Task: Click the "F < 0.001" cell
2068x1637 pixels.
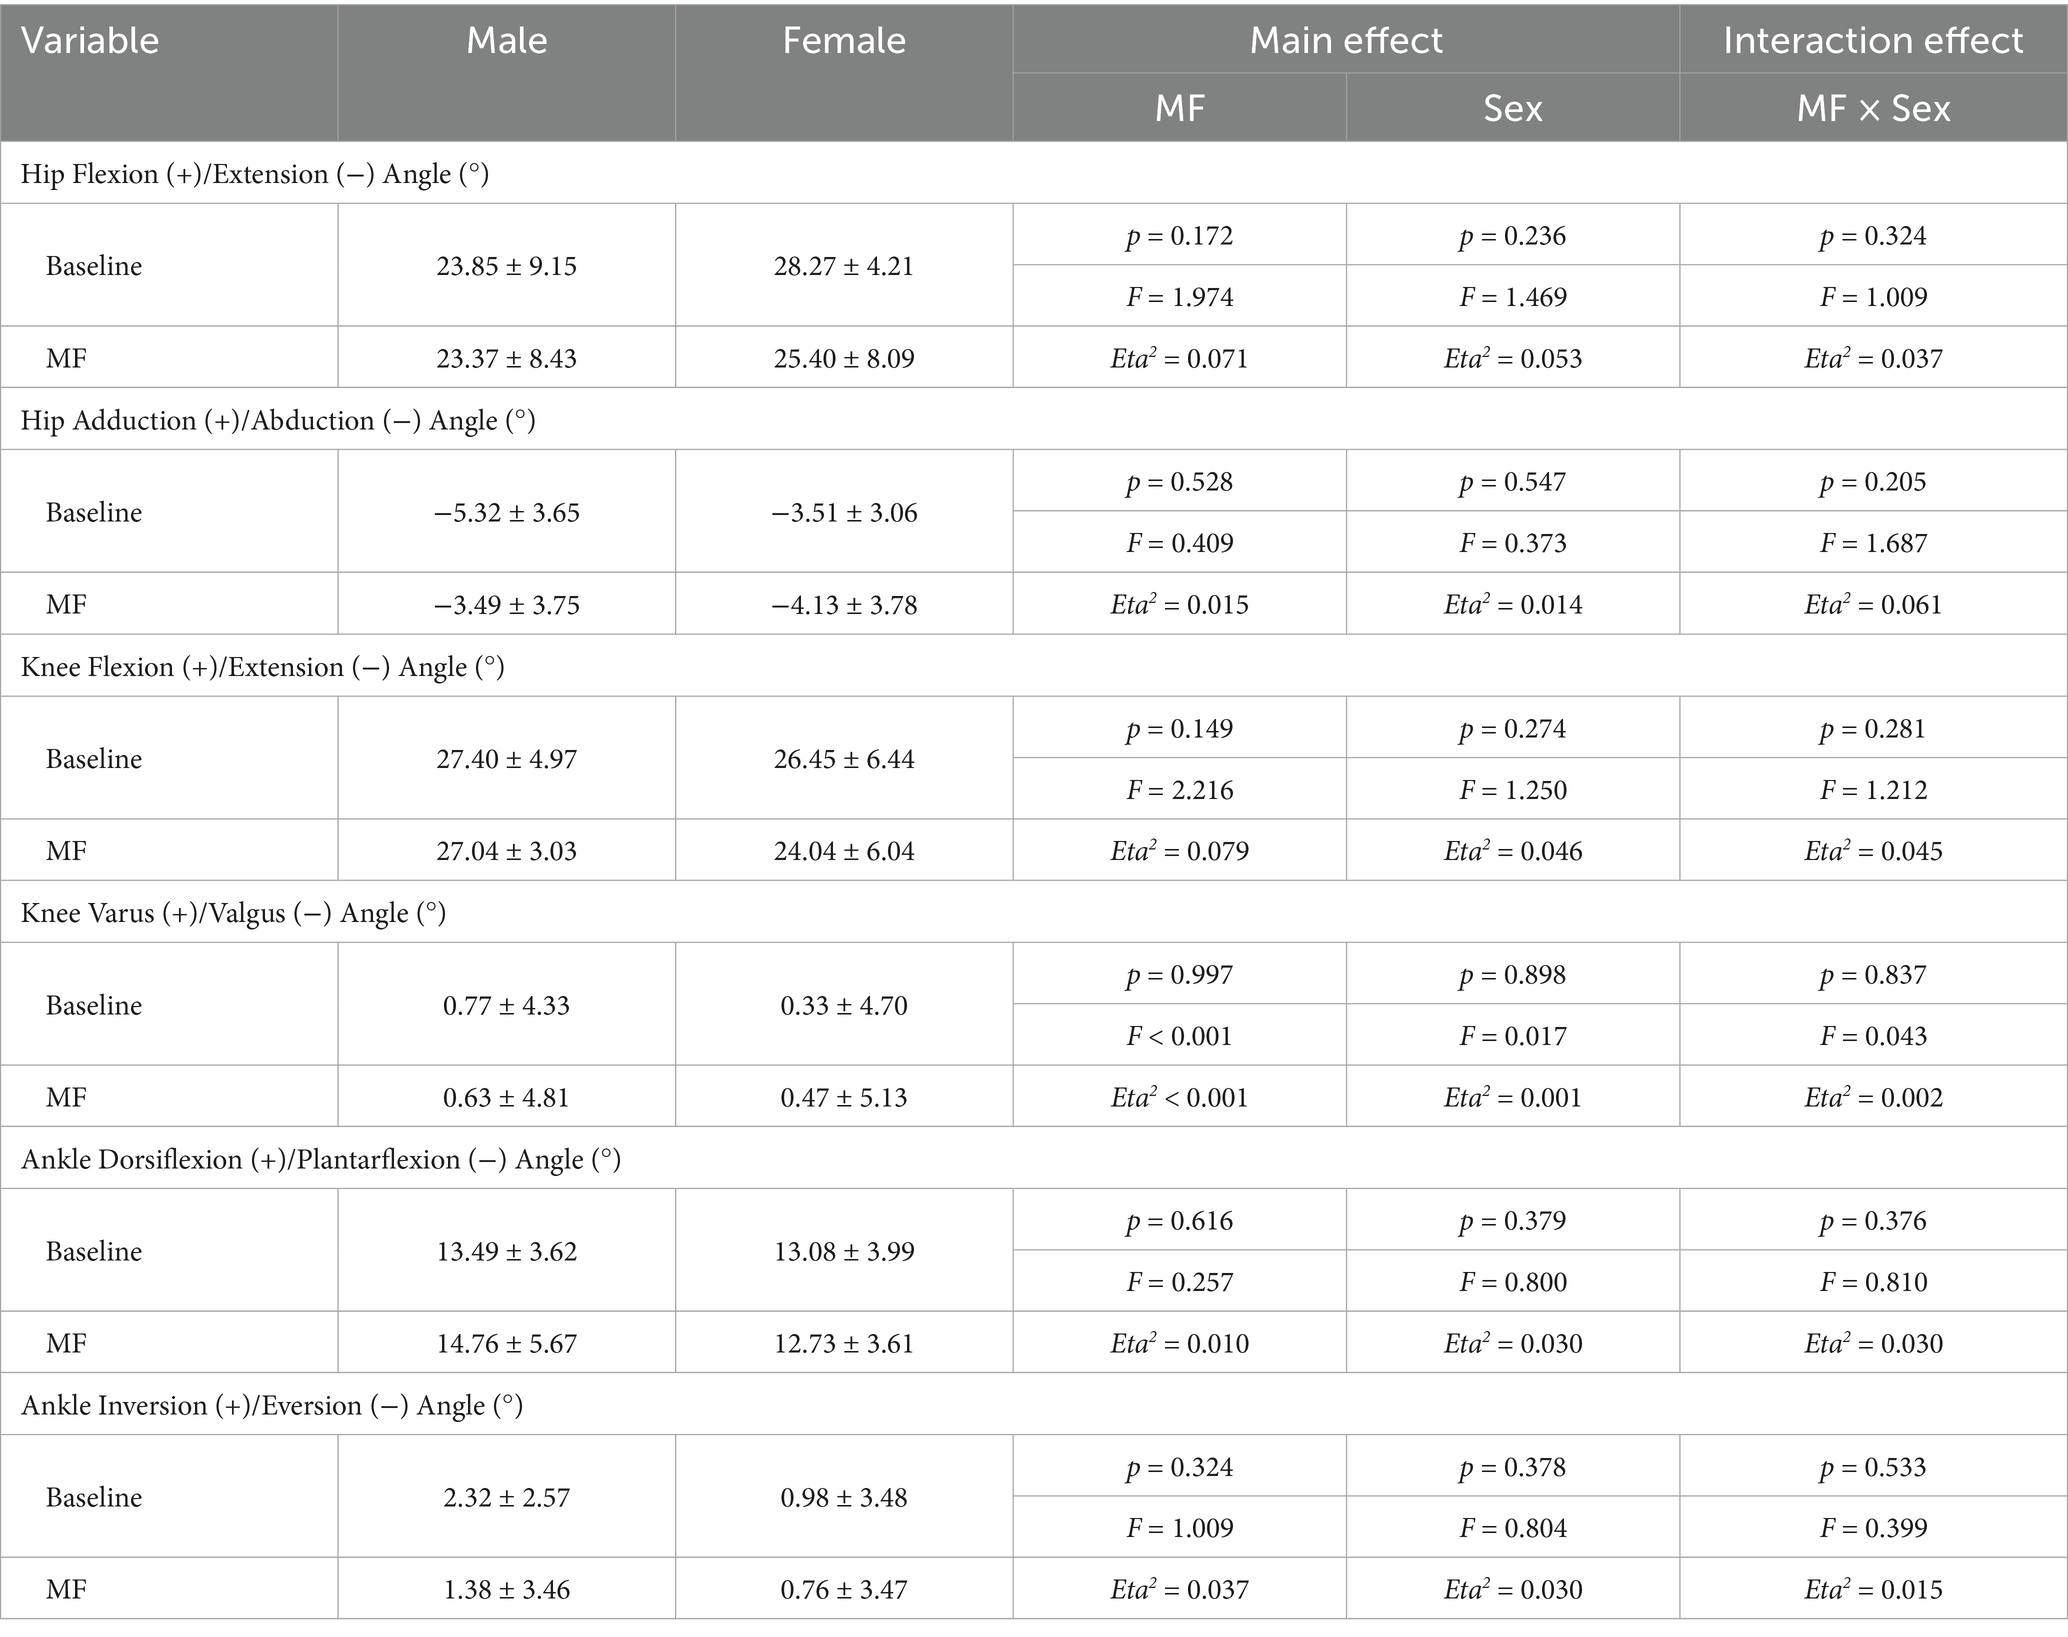Action: [1179, 1036]
